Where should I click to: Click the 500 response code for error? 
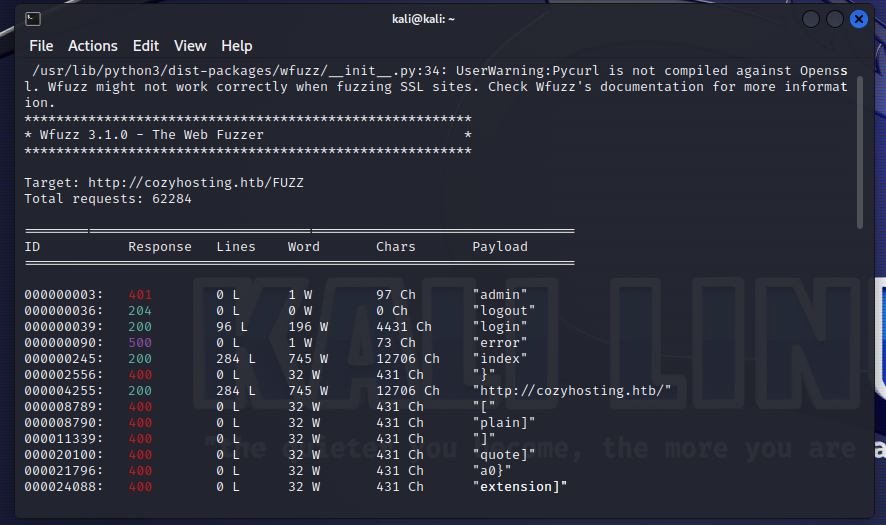(x=140, y=342)
